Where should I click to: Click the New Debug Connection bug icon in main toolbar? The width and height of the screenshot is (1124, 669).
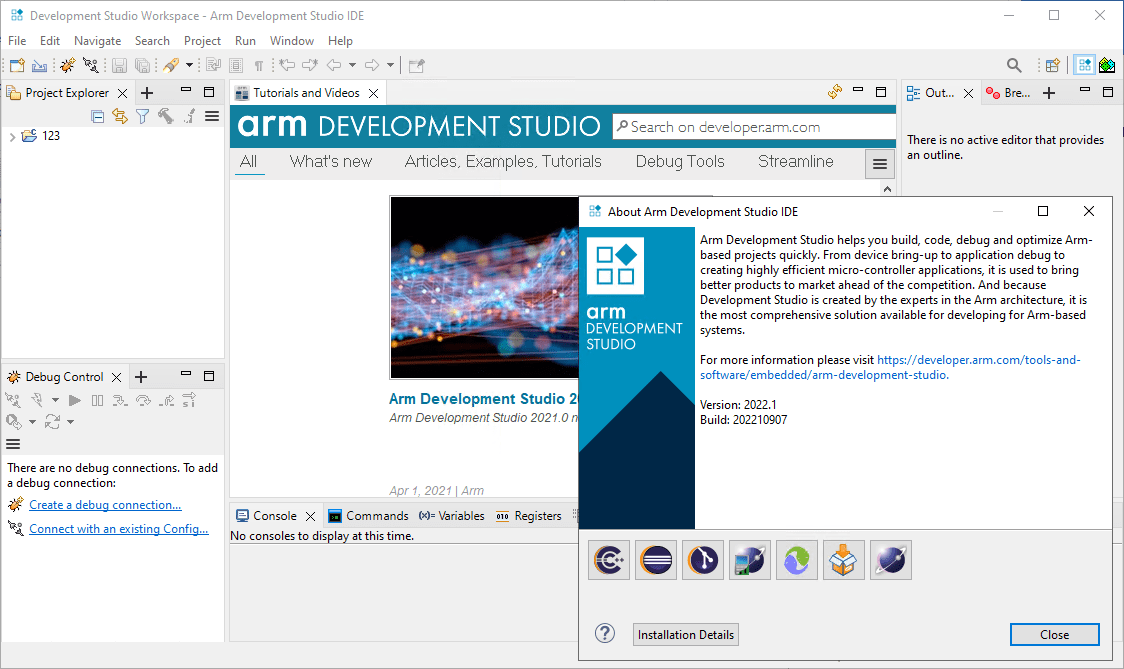tap(67, 65)
